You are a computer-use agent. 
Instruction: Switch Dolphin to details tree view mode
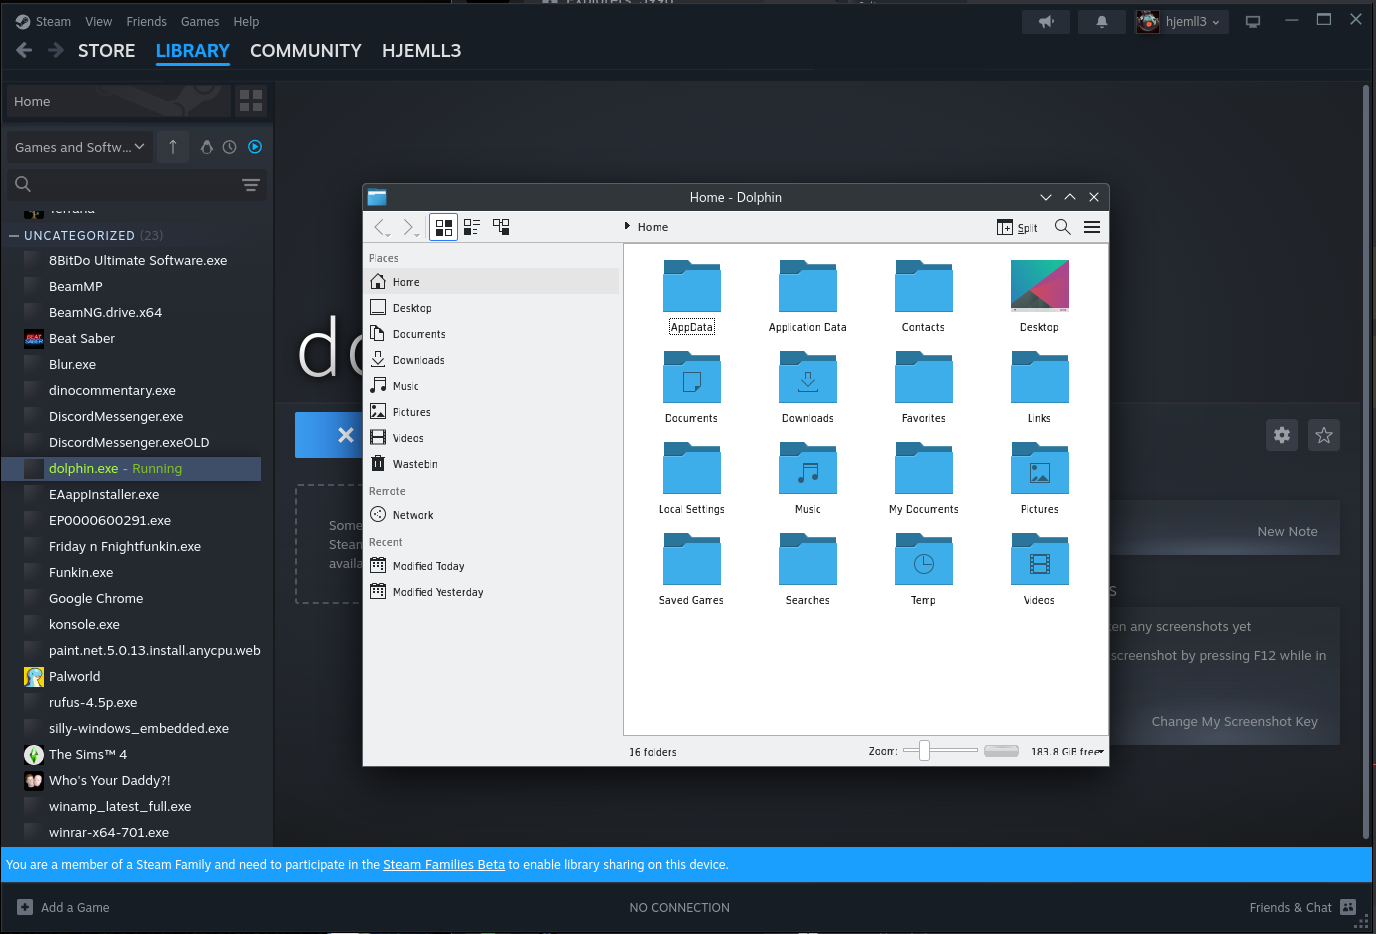click(501, 227)
